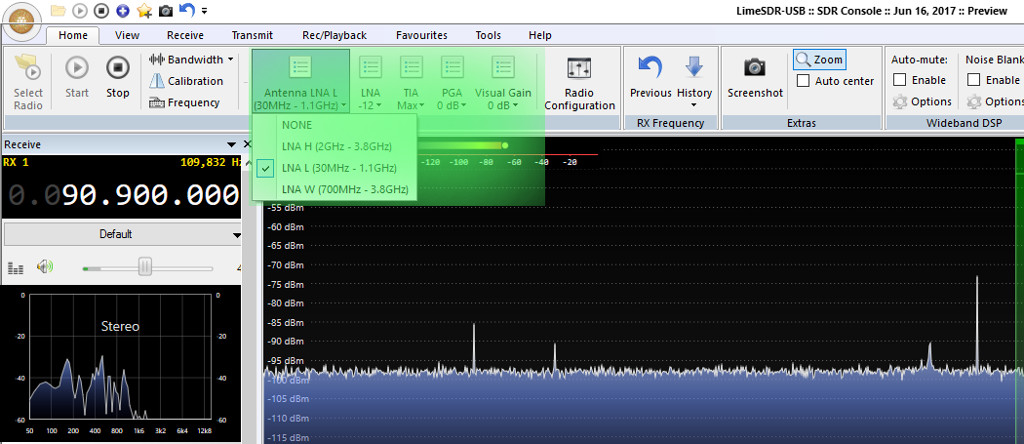
Task: Open the LNA -12 gain dropdown
Action: click(x=370, y=82)
